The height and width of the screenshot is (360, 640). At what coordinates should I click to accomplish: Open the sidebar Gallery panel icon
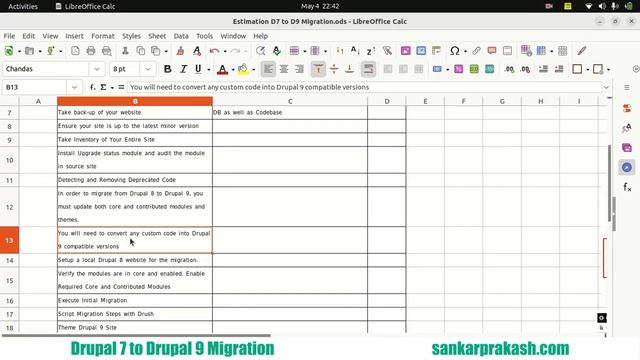click(x=627, y=147)
